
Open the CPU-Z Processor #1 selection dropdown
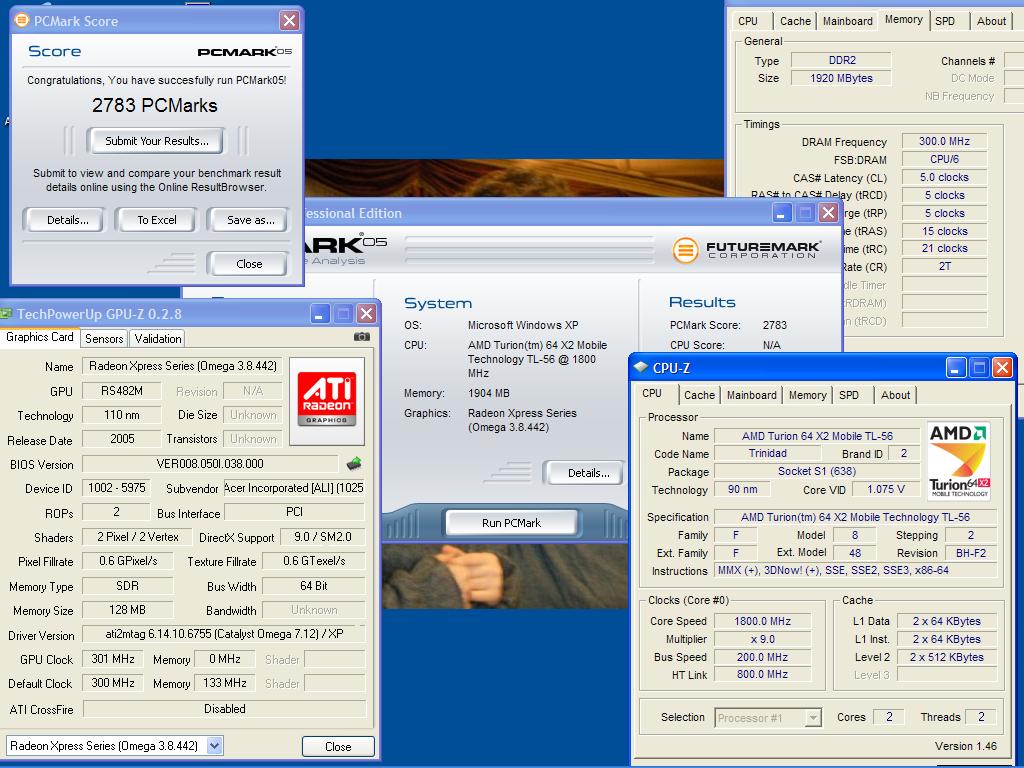click(x=812, y=718)
